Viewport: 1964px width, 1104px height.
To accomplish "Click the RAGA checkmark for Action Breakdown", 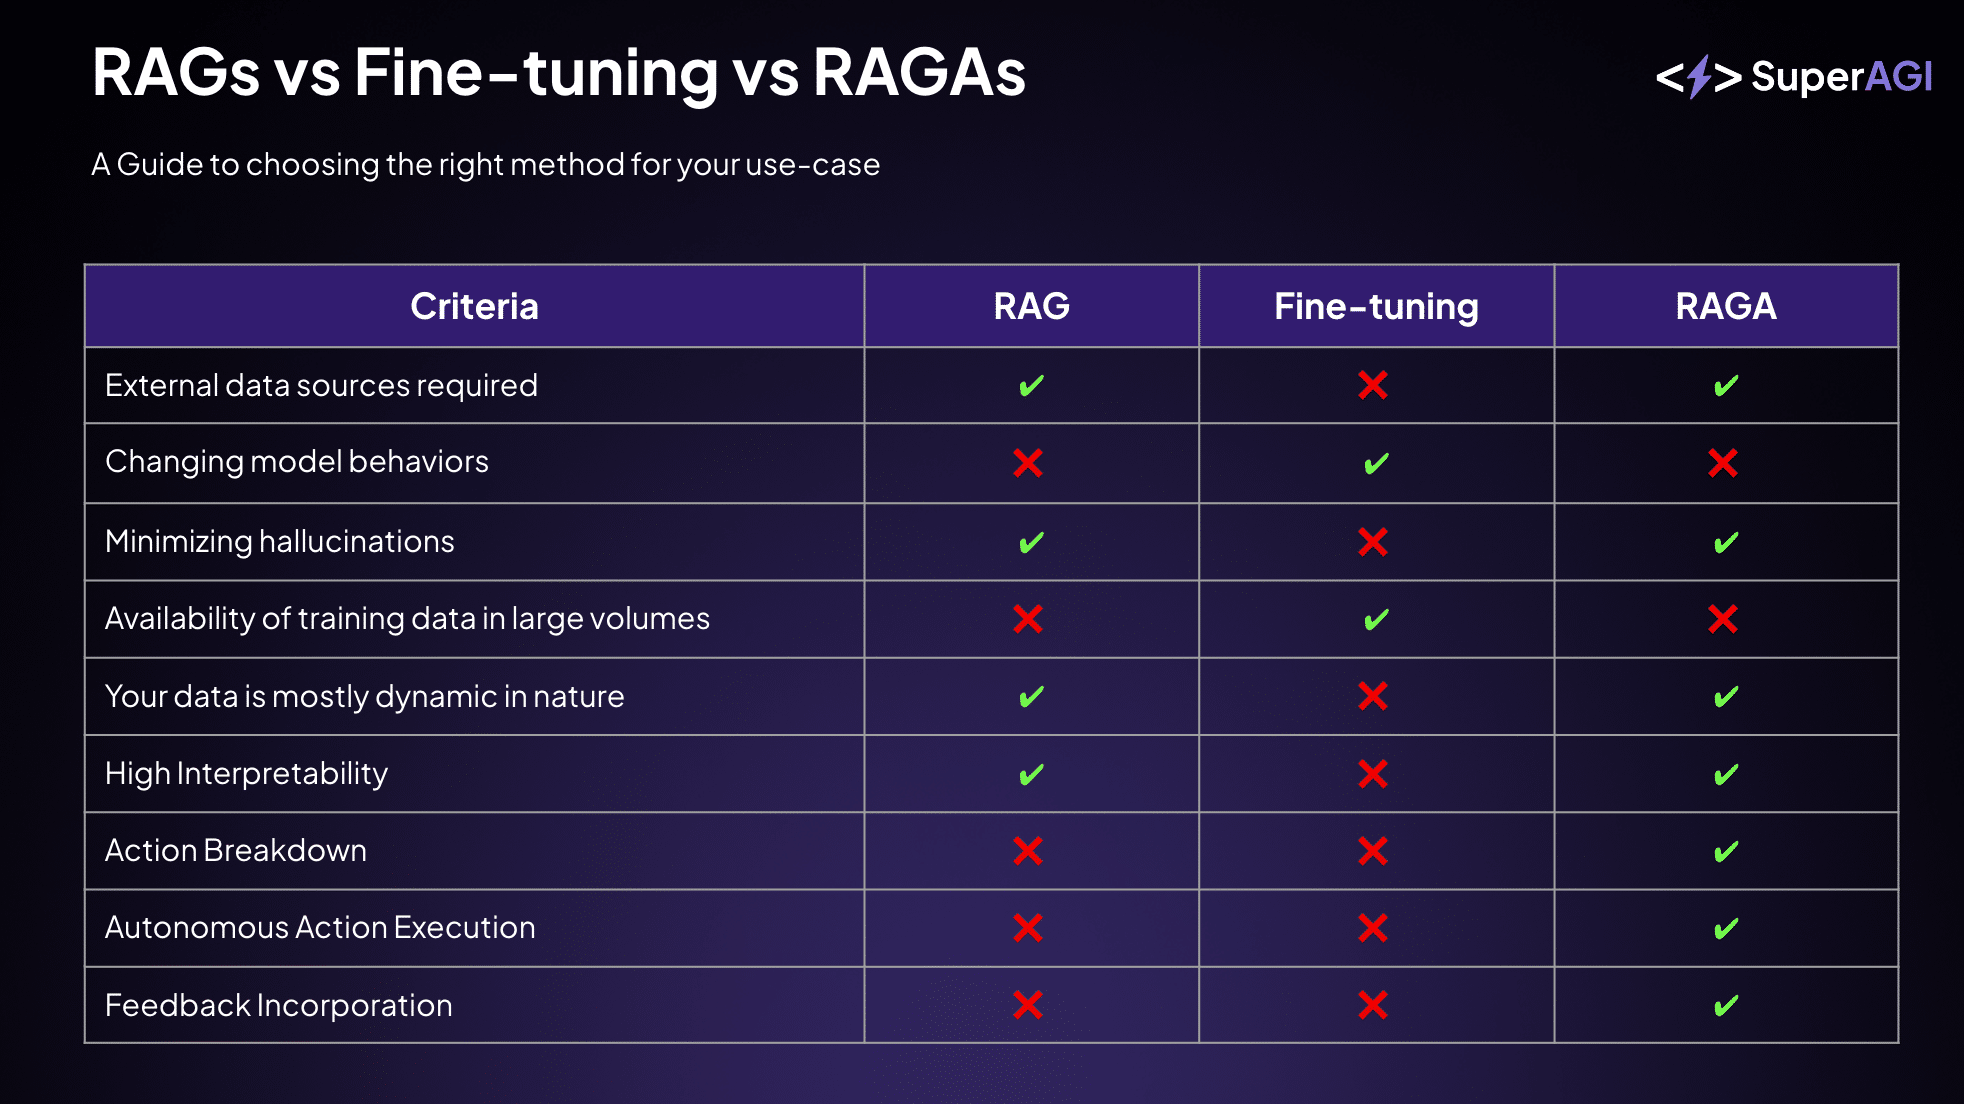I will click(1726, 852).
